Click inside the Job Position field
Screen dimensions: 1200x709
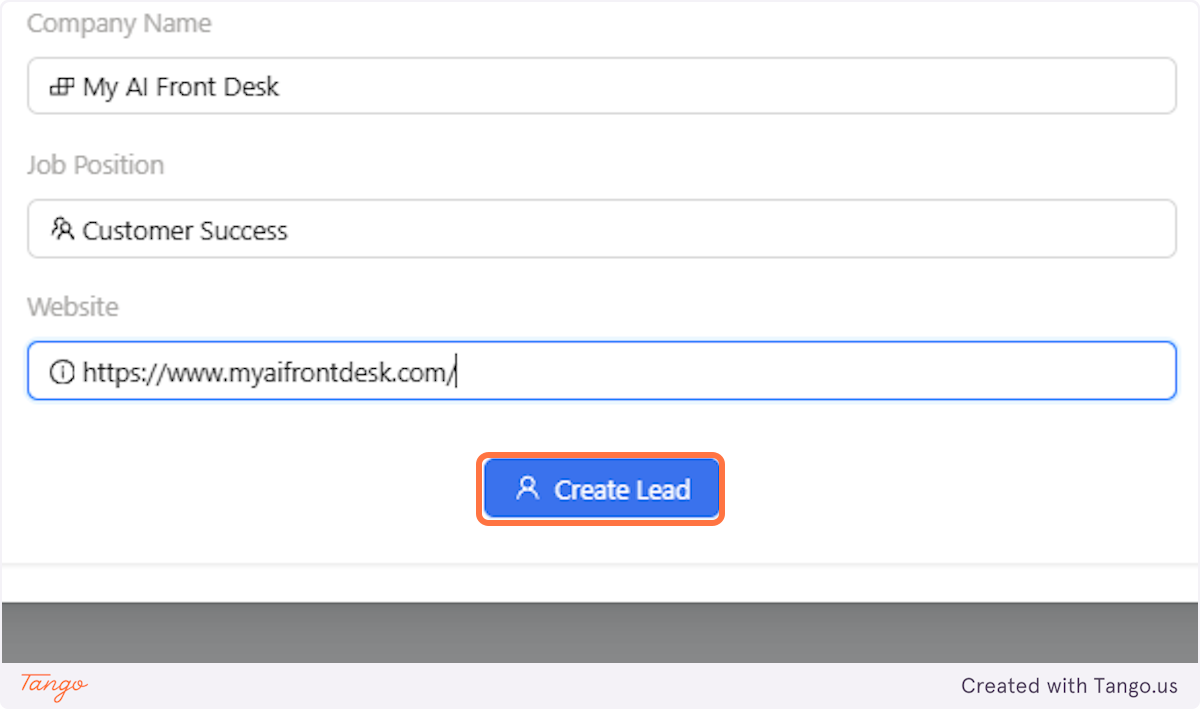(x=600, y=229)
